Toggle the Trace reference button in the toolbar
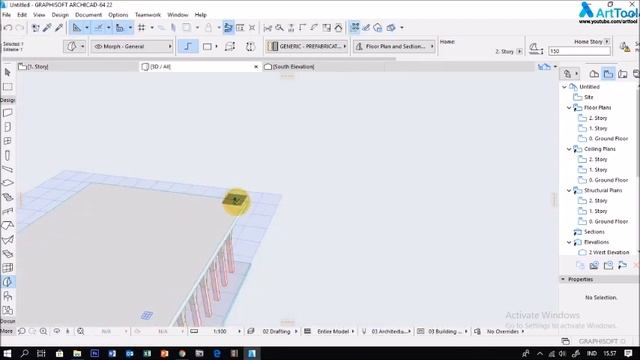Viewport: 640px width, 360px height. [x=187, y=28]
